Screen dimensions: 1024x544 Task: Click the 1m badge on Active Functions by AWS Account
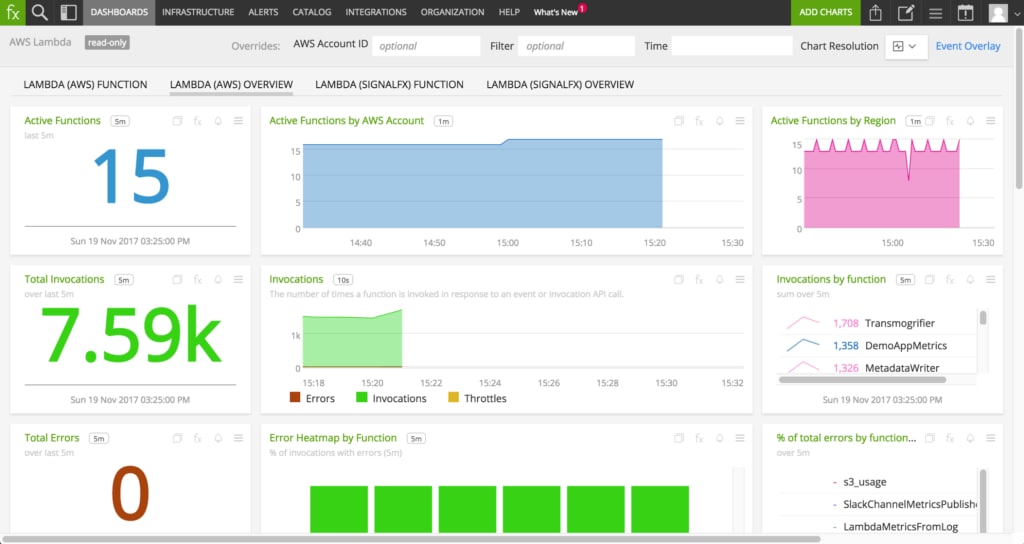pos(443,121)
